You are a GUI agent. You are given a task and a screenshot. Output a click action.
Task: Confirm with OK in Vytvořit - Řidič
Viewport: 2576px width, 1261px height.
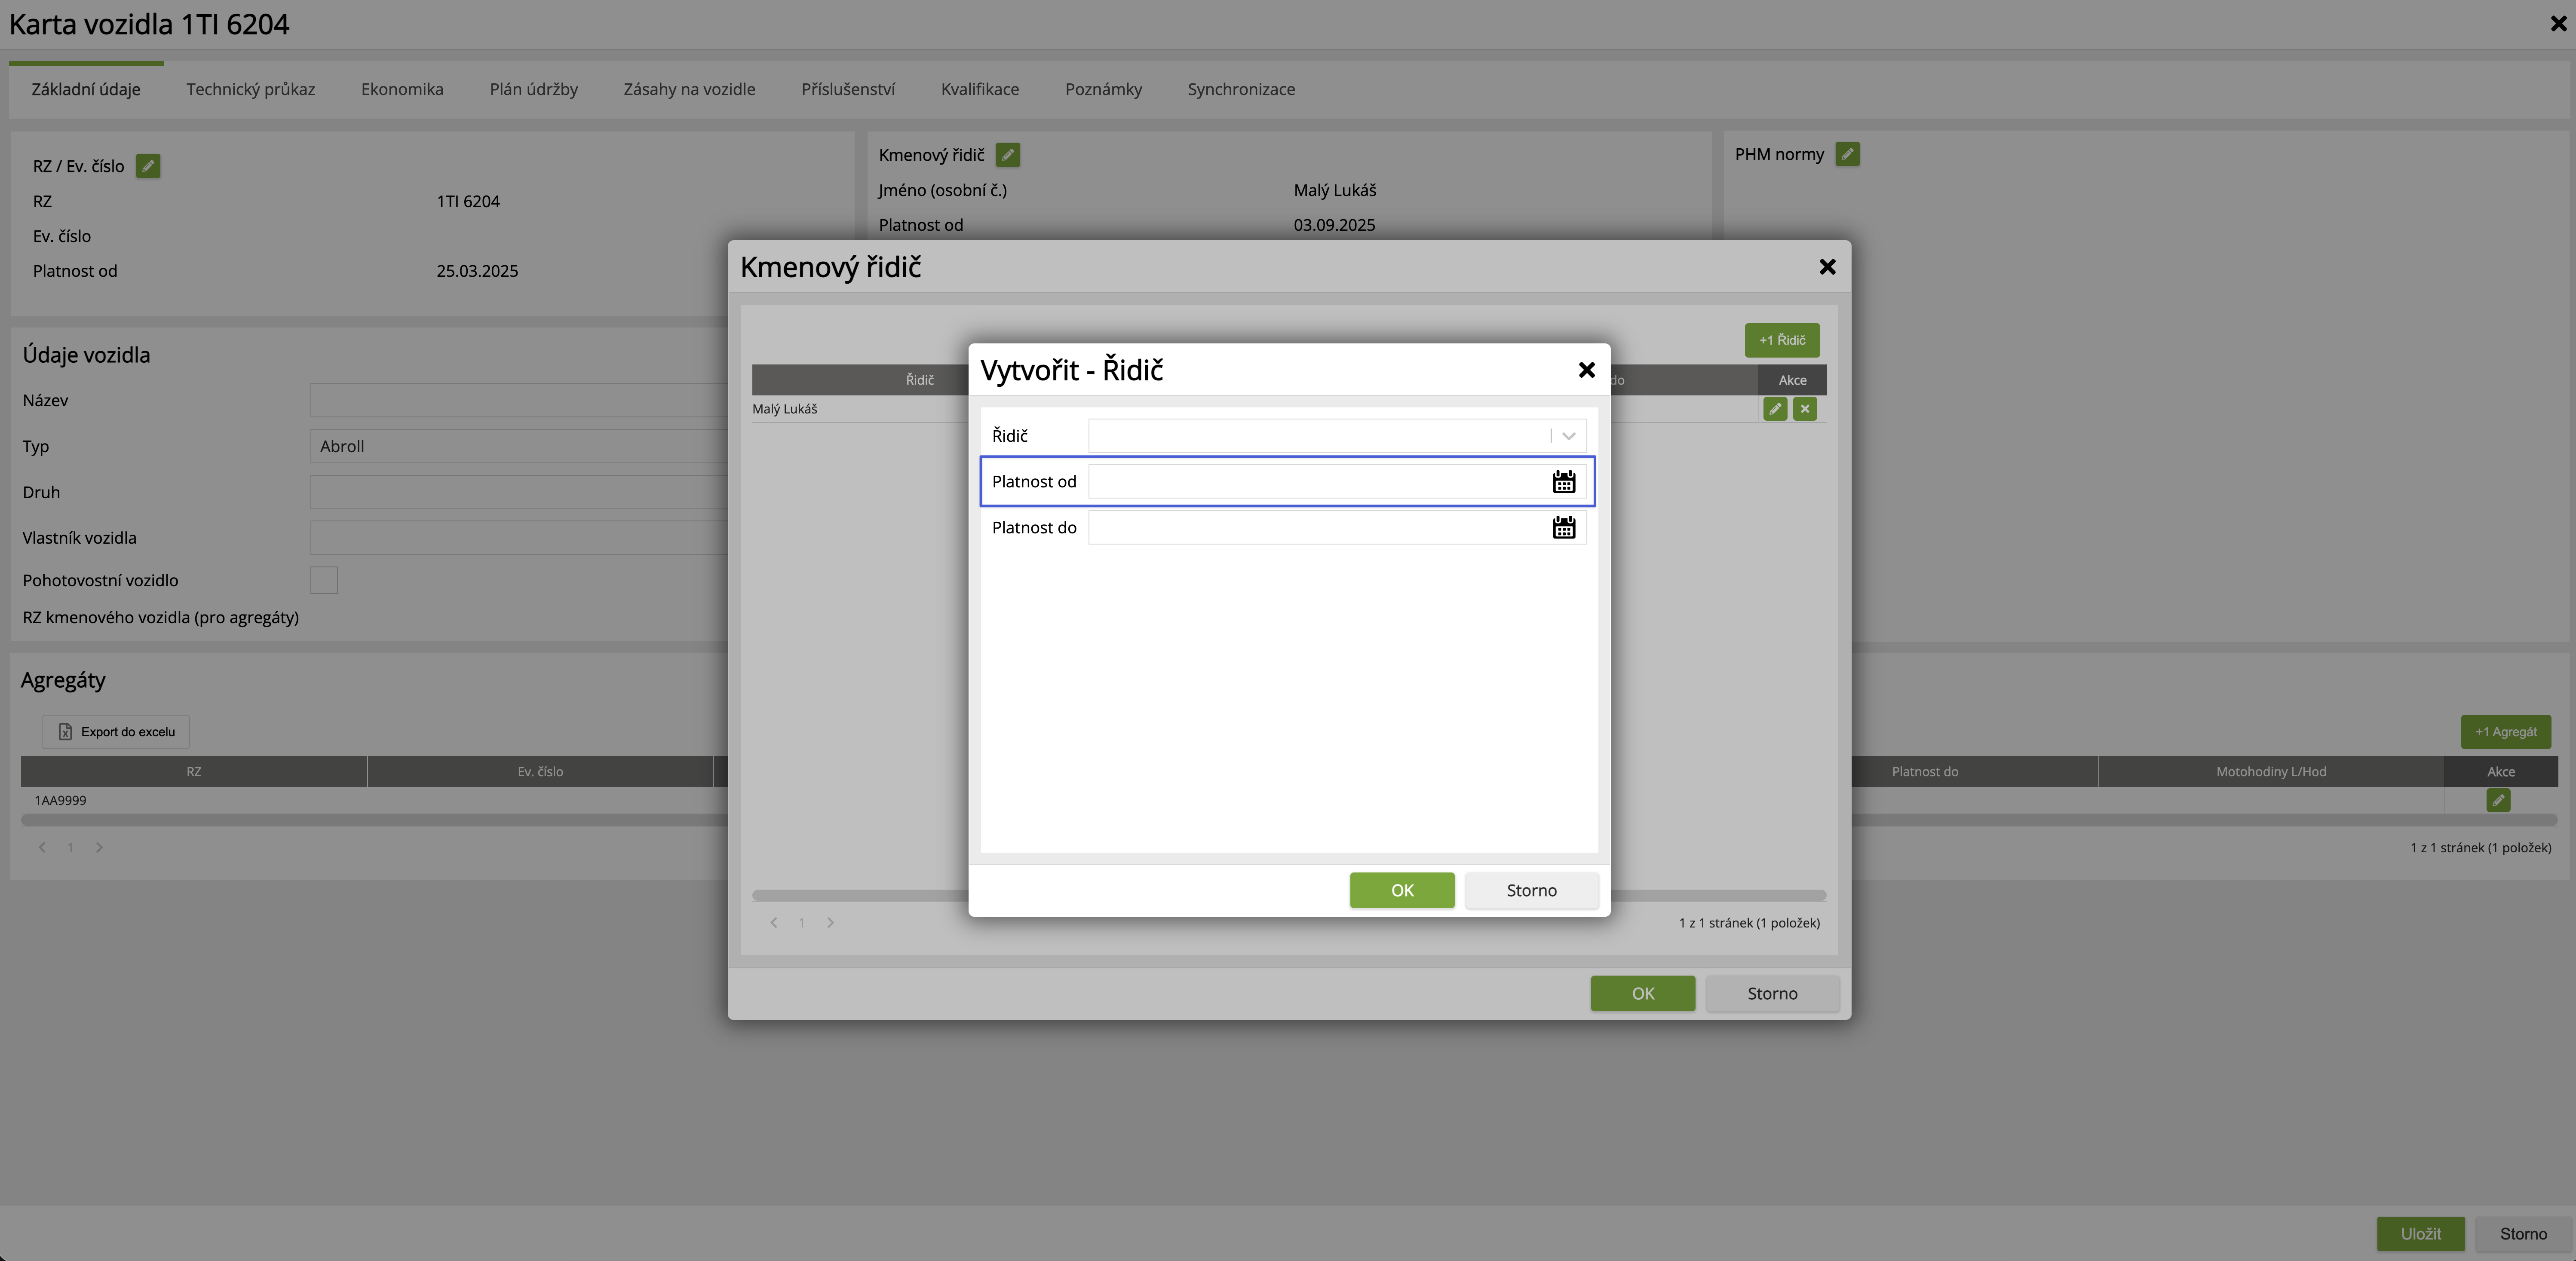click(1401, 890)
